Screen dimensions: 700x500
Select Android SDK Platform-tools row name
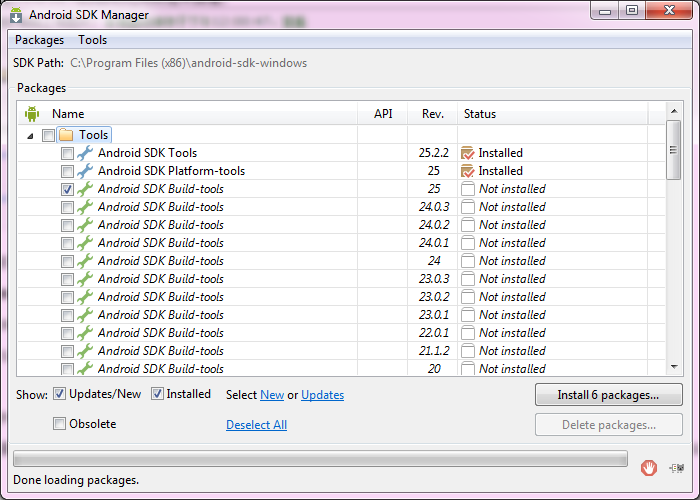pos(171,171)
